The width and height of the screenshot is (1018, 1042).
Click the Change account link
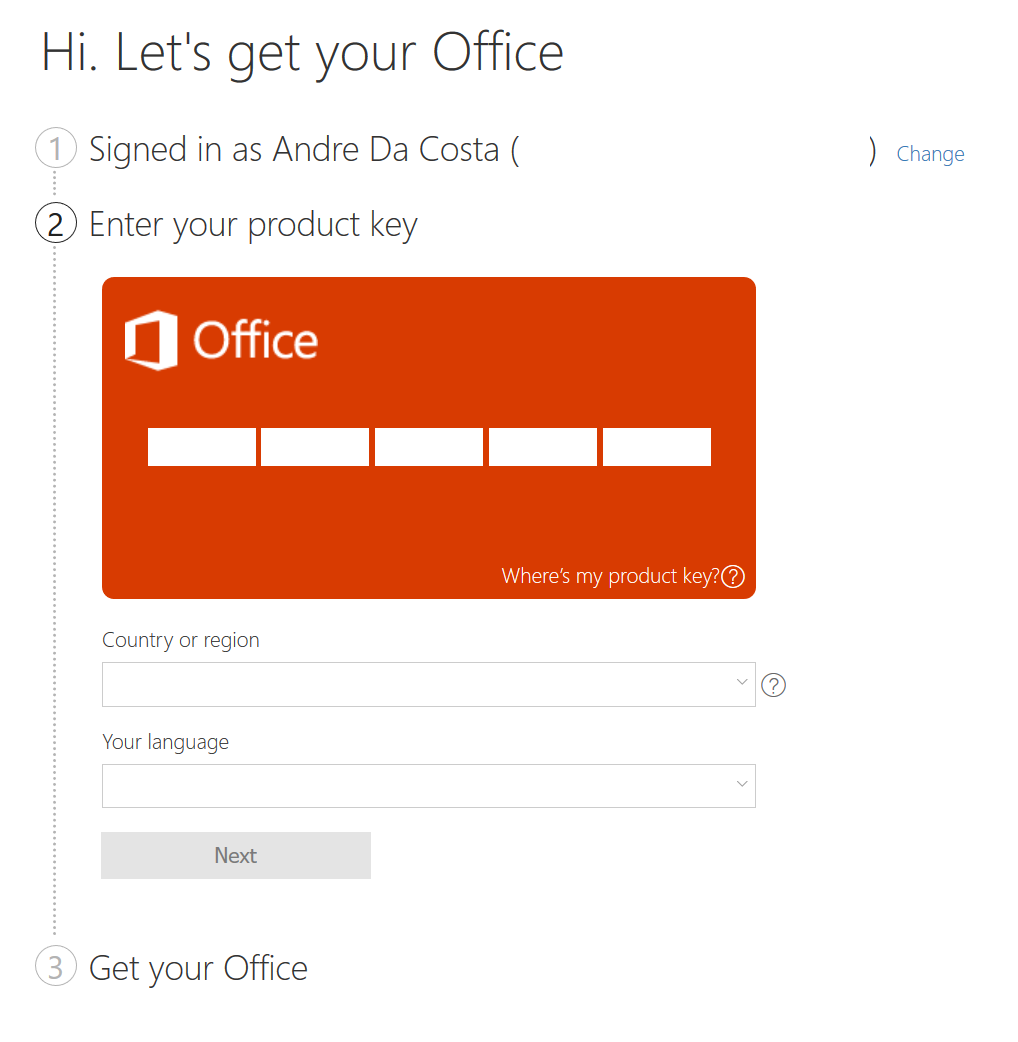point(930,154)
